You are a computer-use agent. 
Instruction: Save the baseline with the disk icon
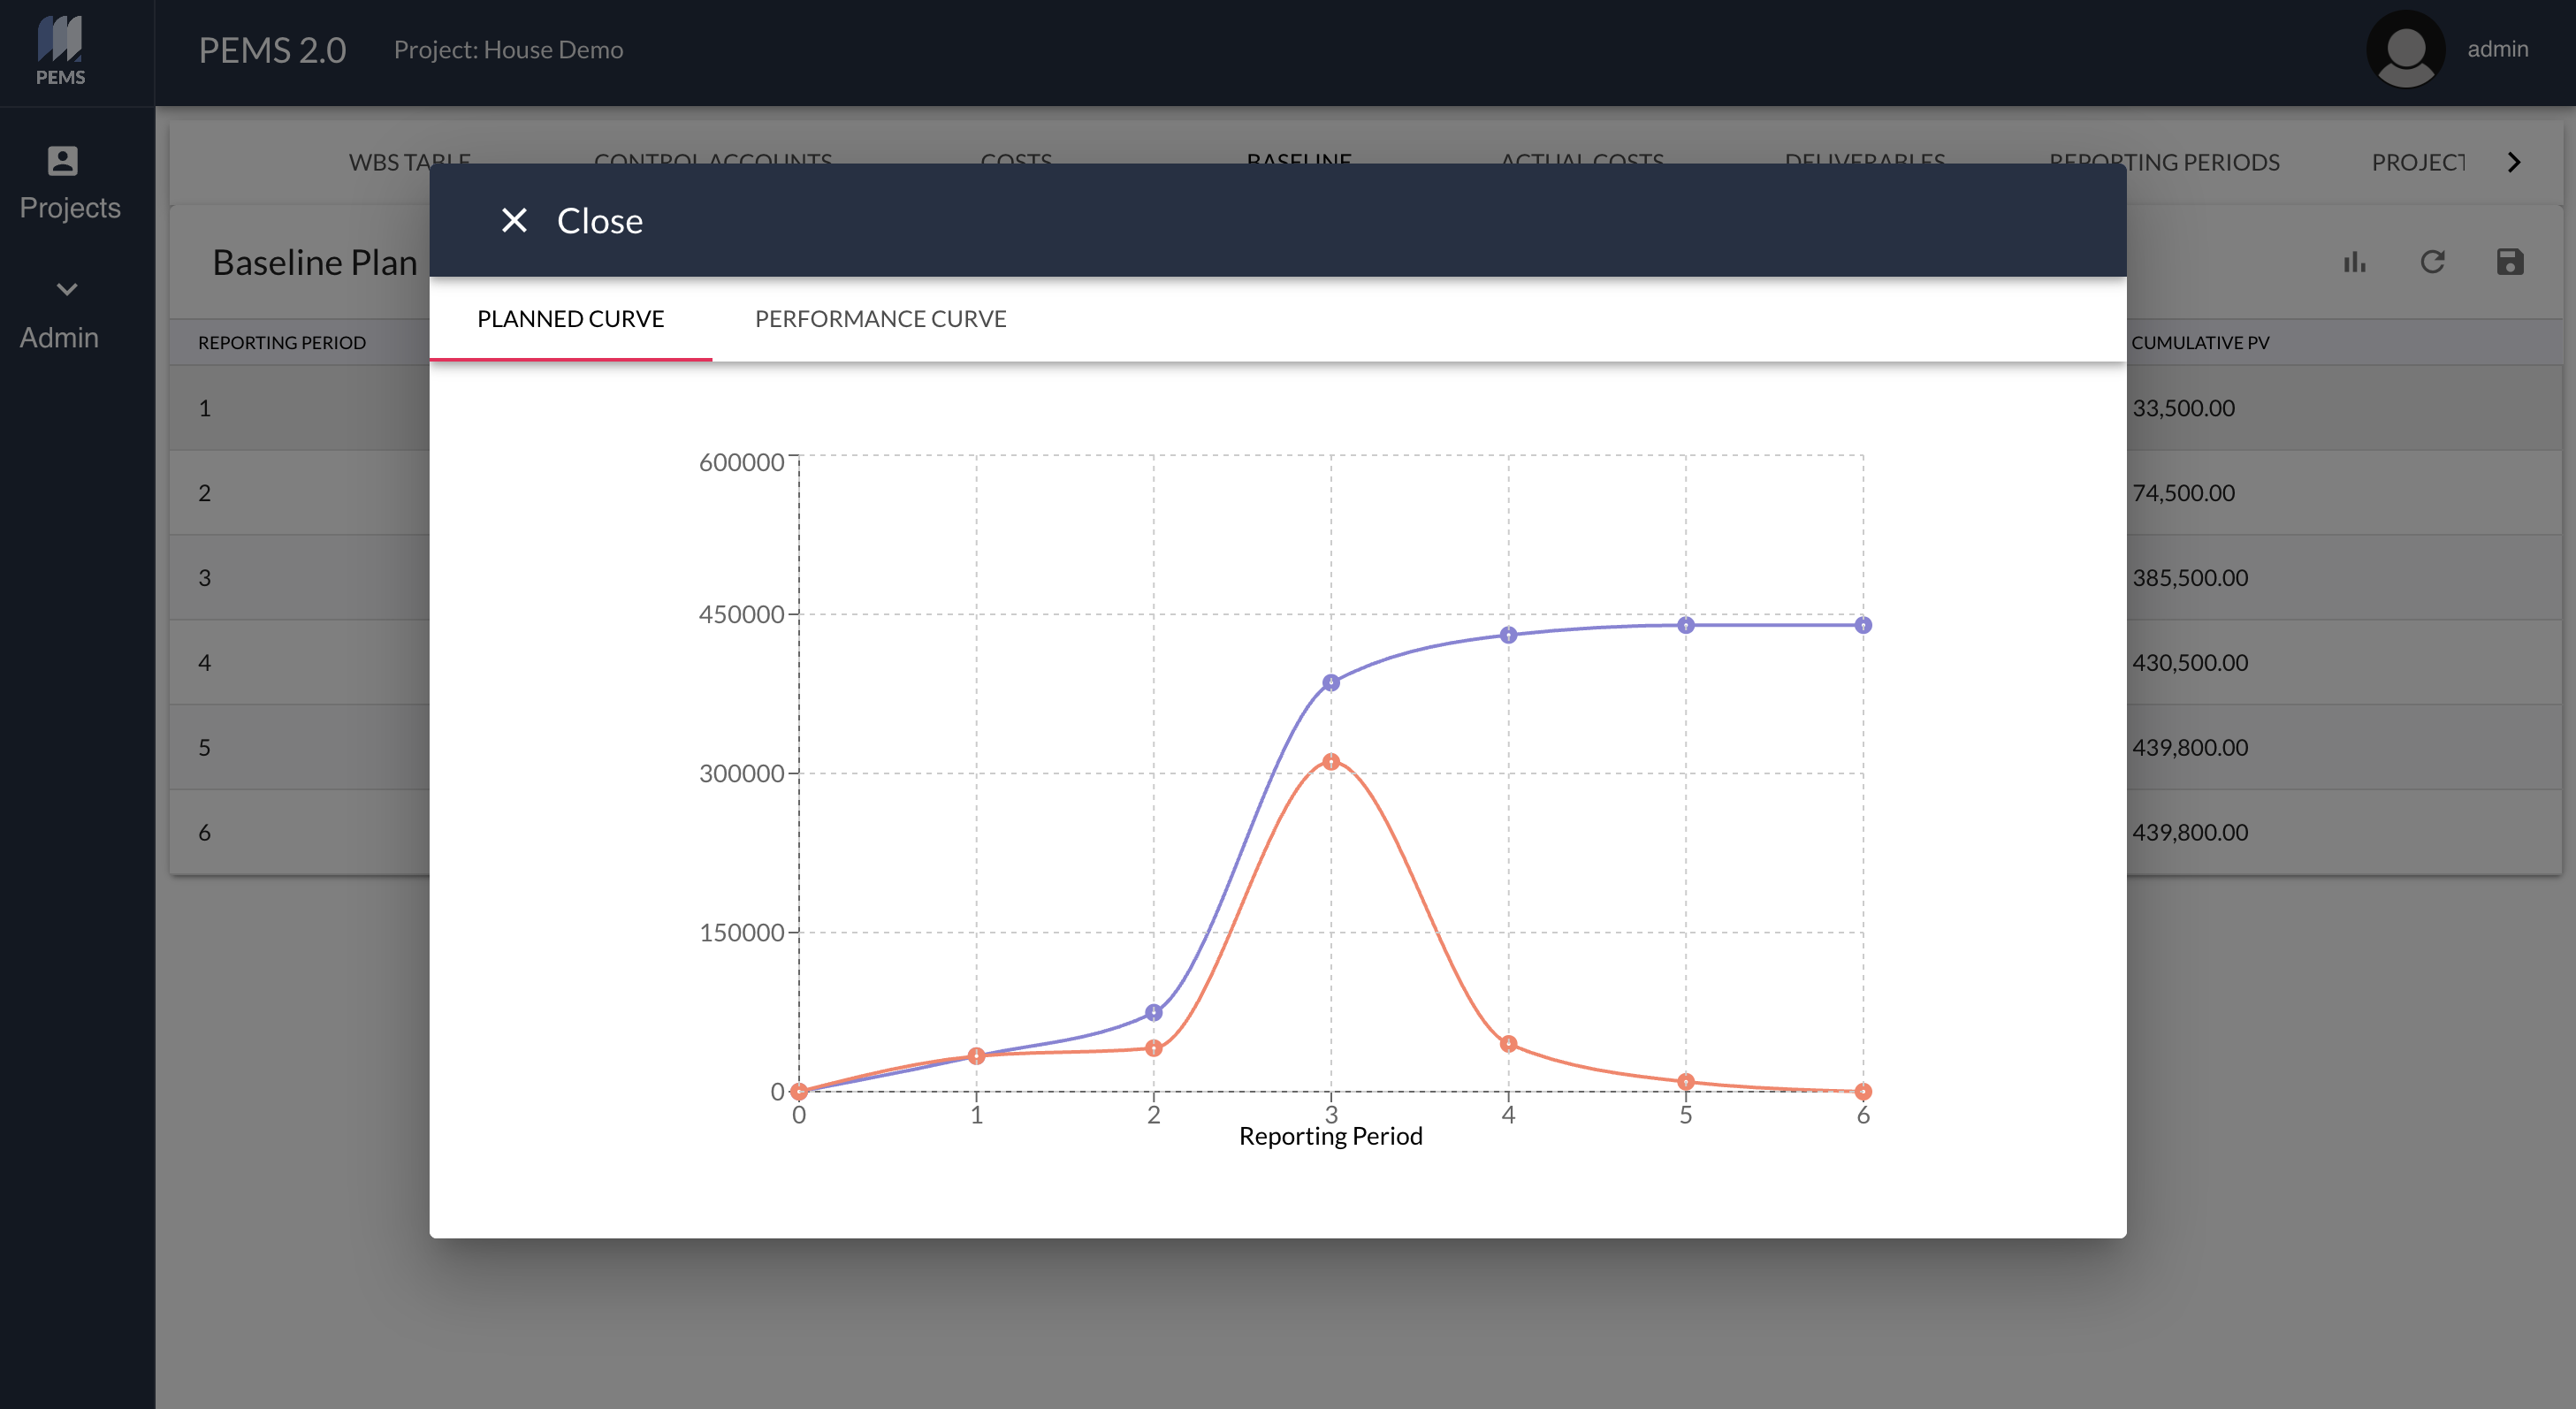[2509, 262]
